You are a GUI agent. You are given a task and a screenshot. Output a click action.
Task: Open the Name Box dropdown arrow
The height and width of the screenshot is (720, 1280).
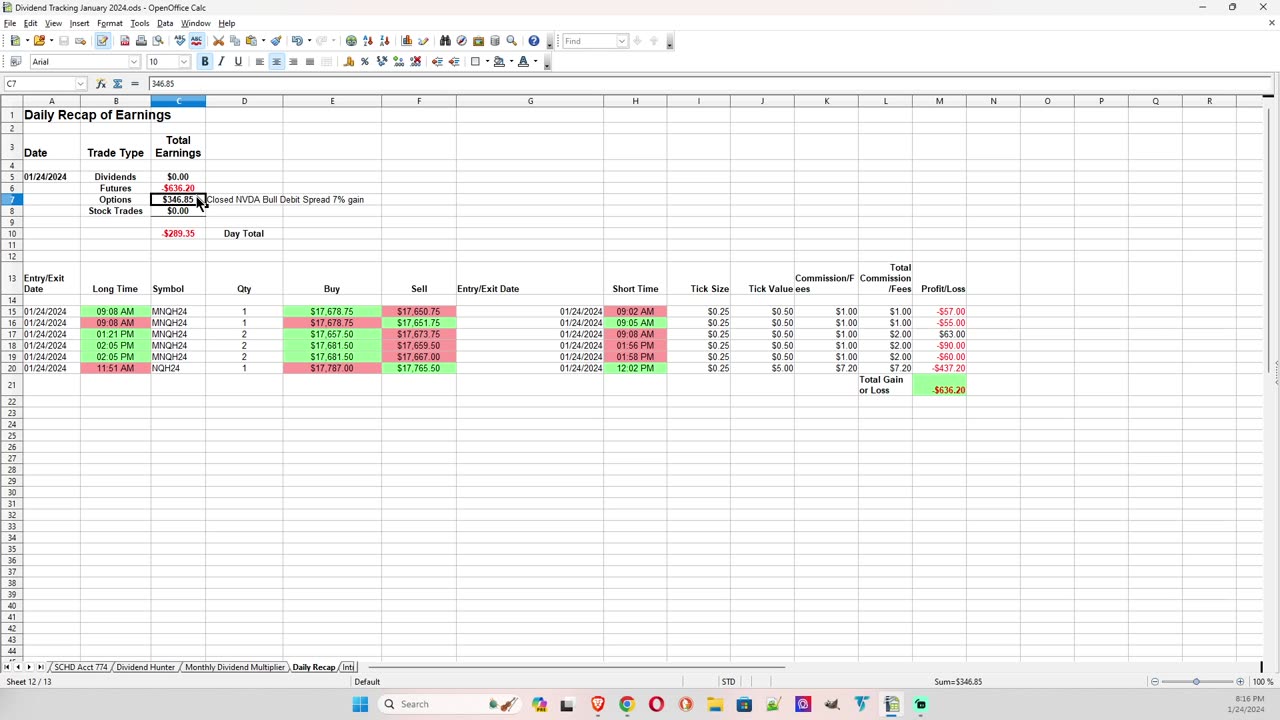click(x=81, y=84)
